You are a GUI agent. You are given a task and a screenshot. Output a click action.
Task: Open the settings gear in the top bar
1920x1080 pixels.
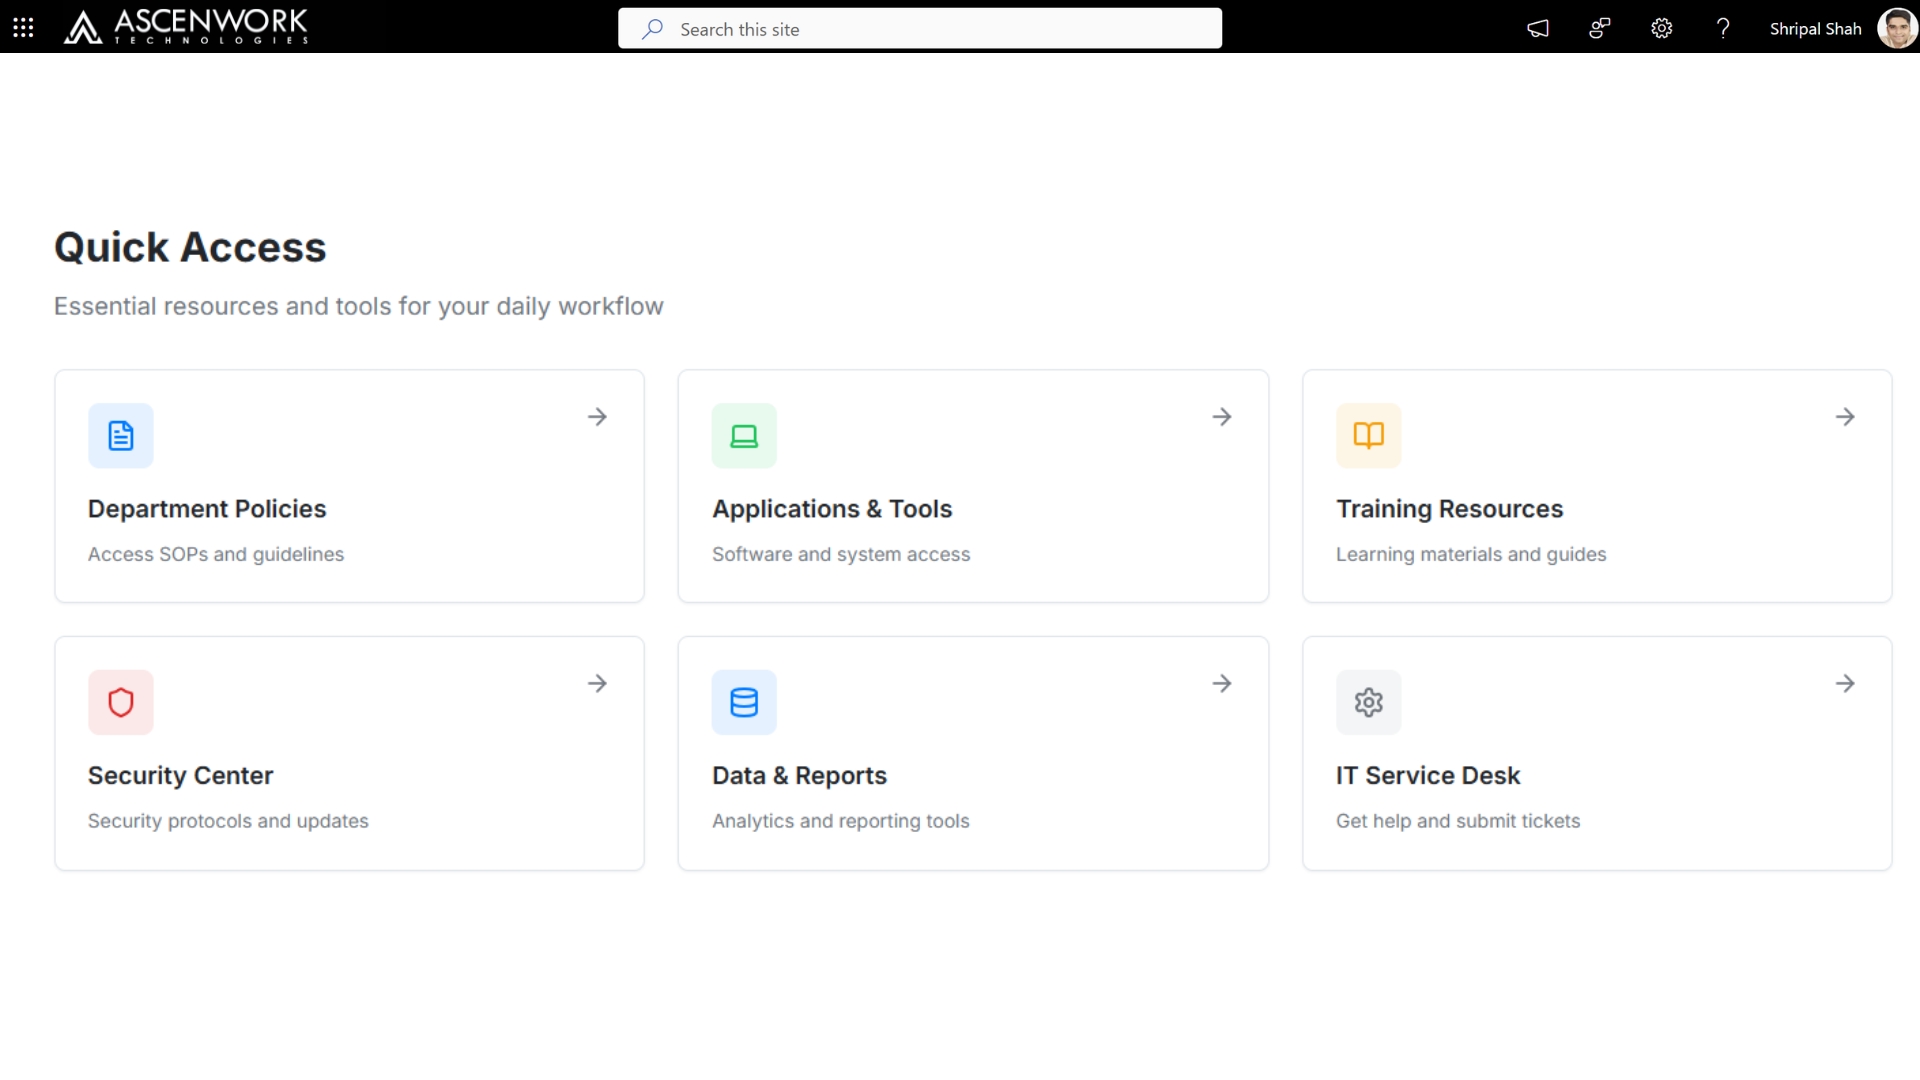click(1661, 28)
